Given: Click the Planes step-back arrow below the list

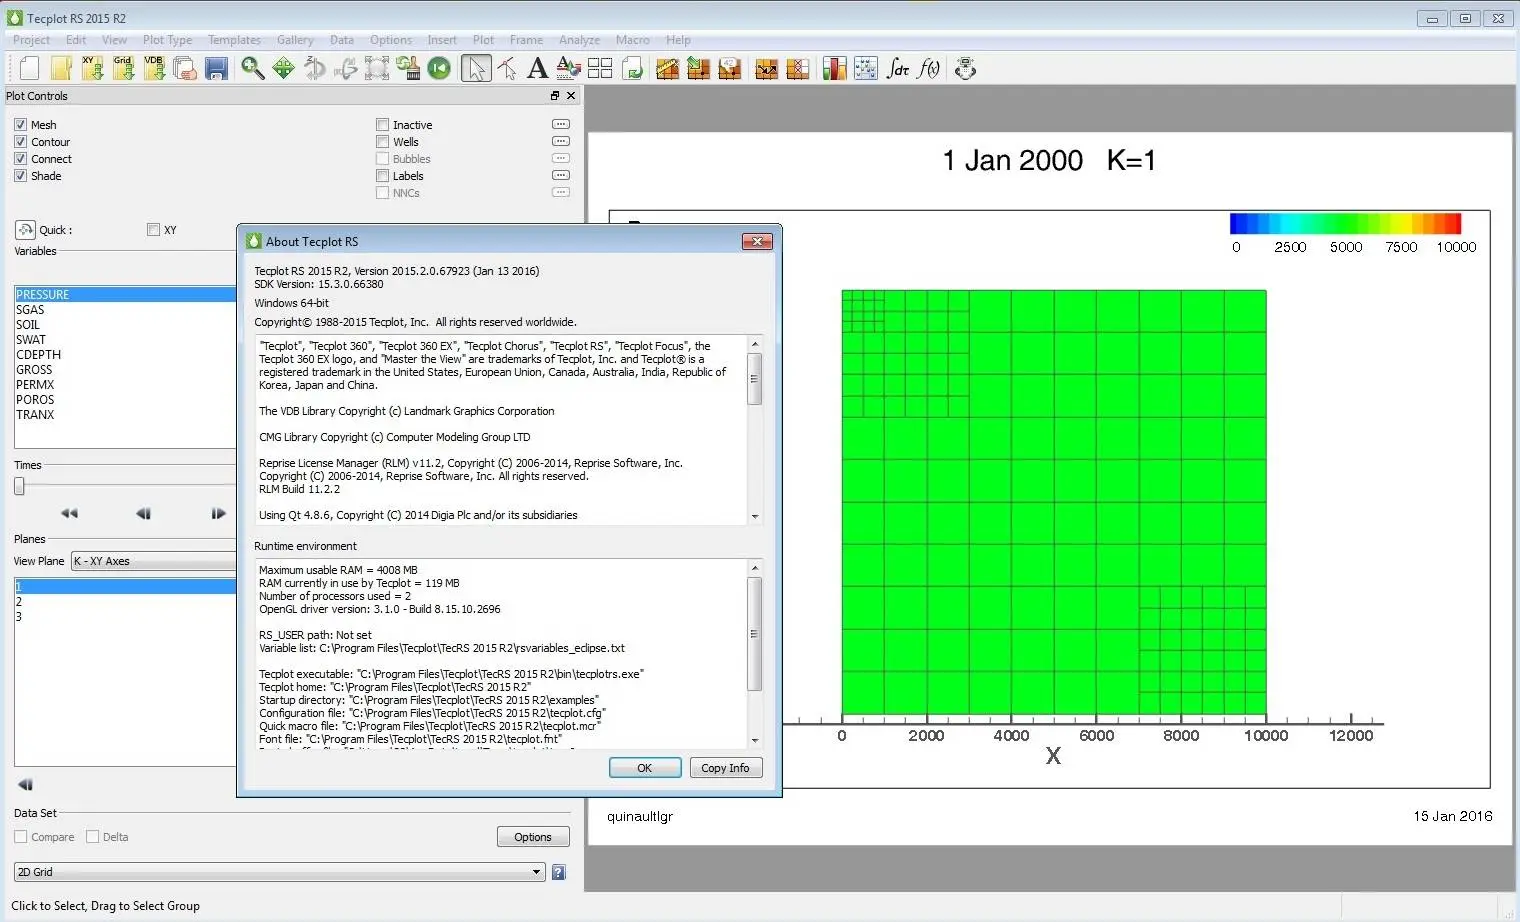Looking at the screenshot, I should pyautogui.click(x=26, y=785).
